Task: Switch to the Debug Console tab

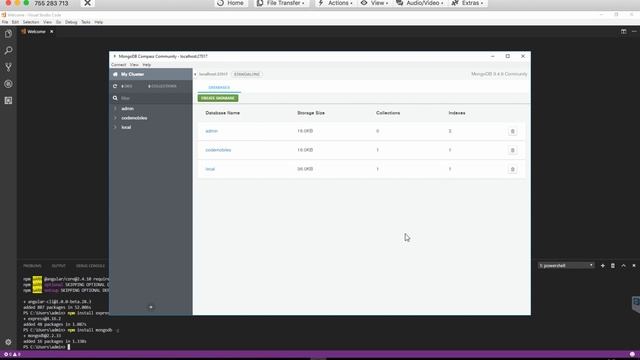Action: 90,266
